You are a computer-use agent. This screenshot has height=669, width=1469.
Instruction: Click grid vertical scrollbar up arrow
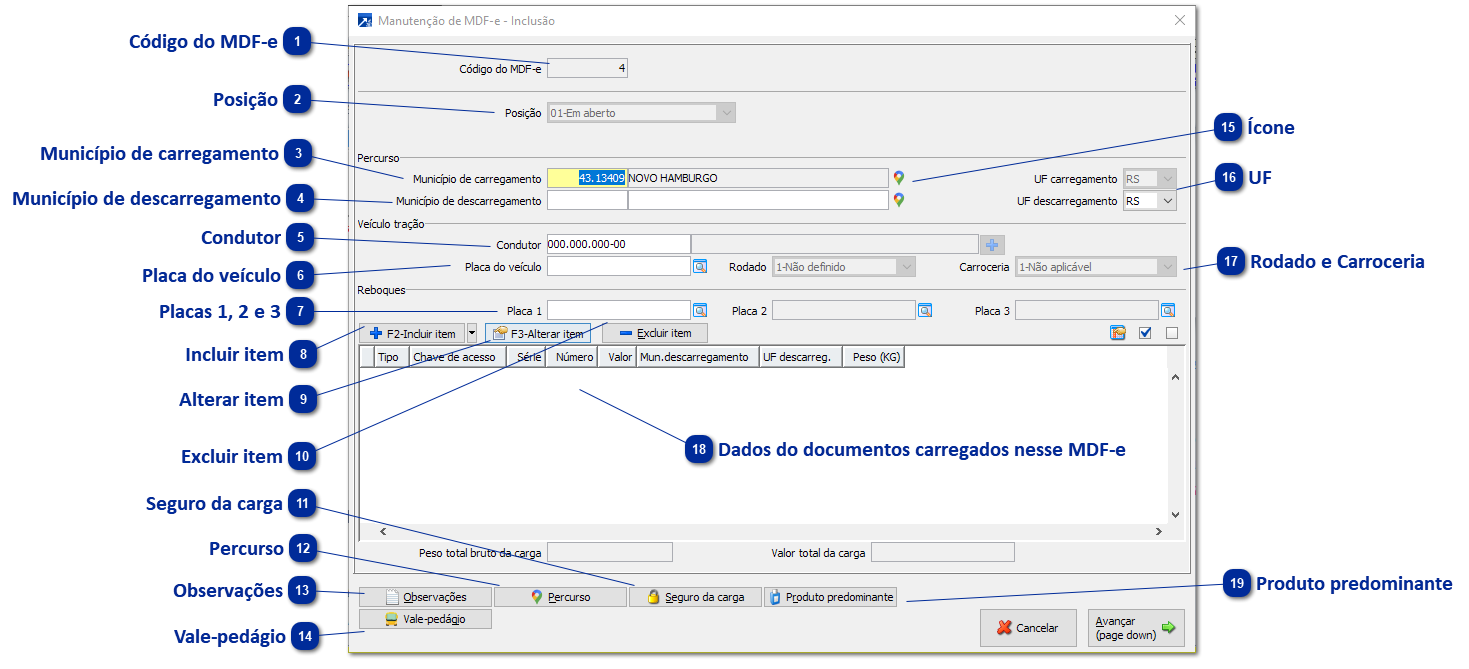click(1175, 377)
